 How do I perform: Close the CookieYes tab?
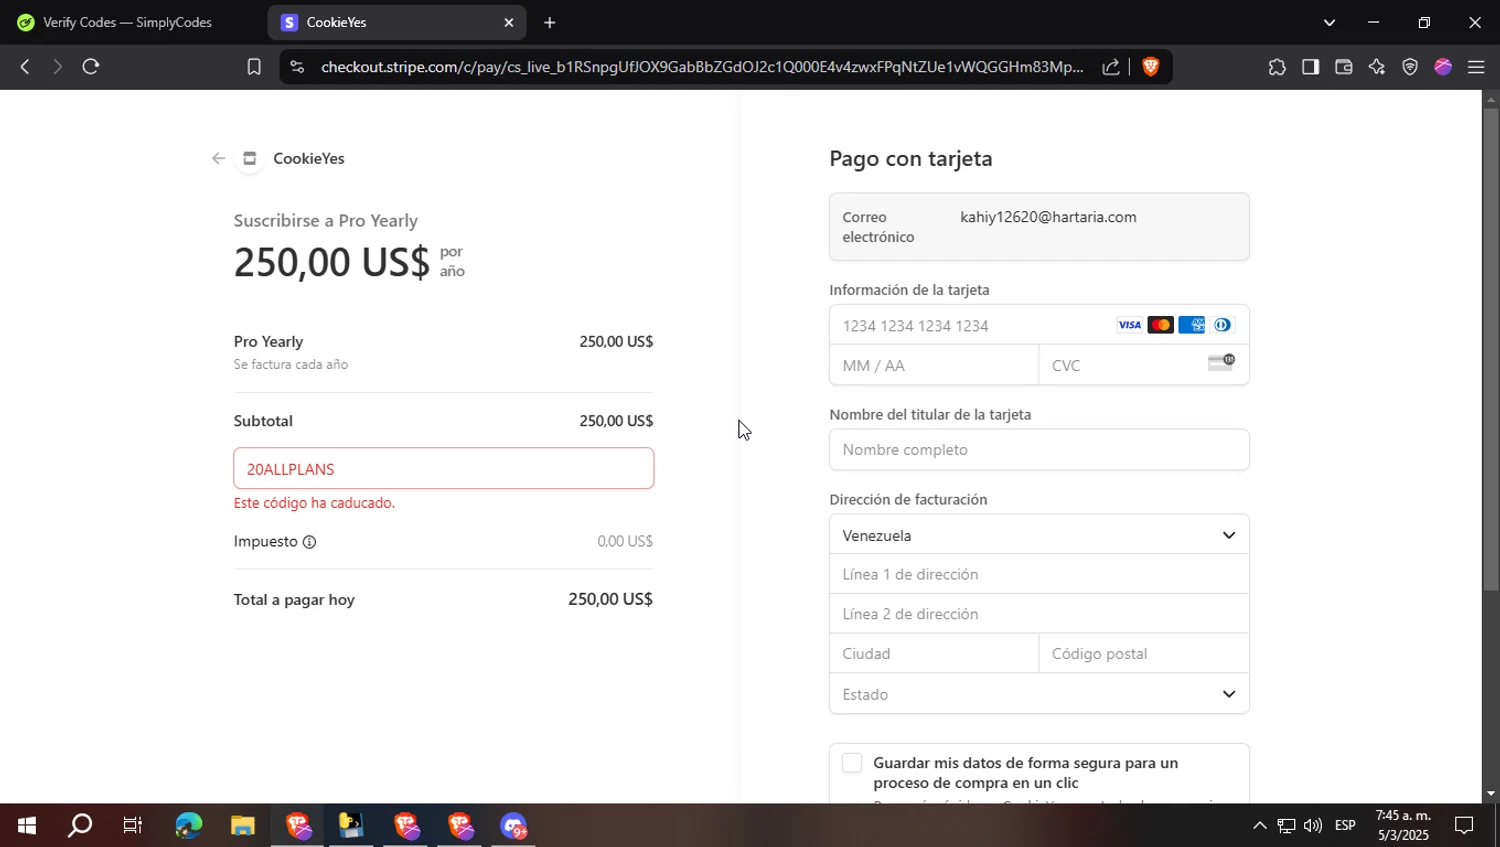tap(508, 22)
